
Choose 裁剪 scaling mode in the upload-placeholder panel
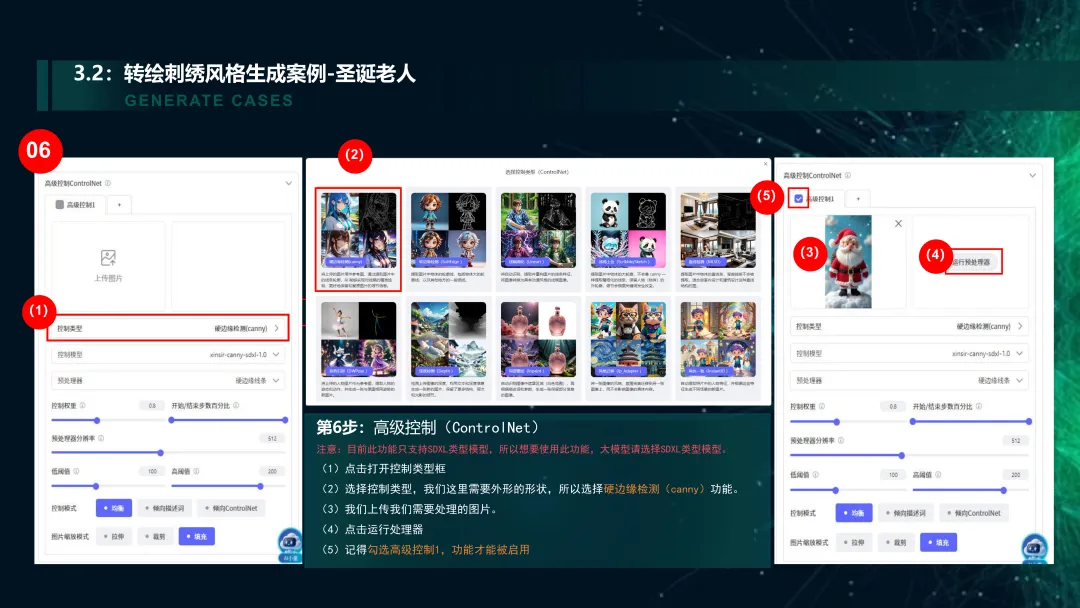[x=155, y=536]
